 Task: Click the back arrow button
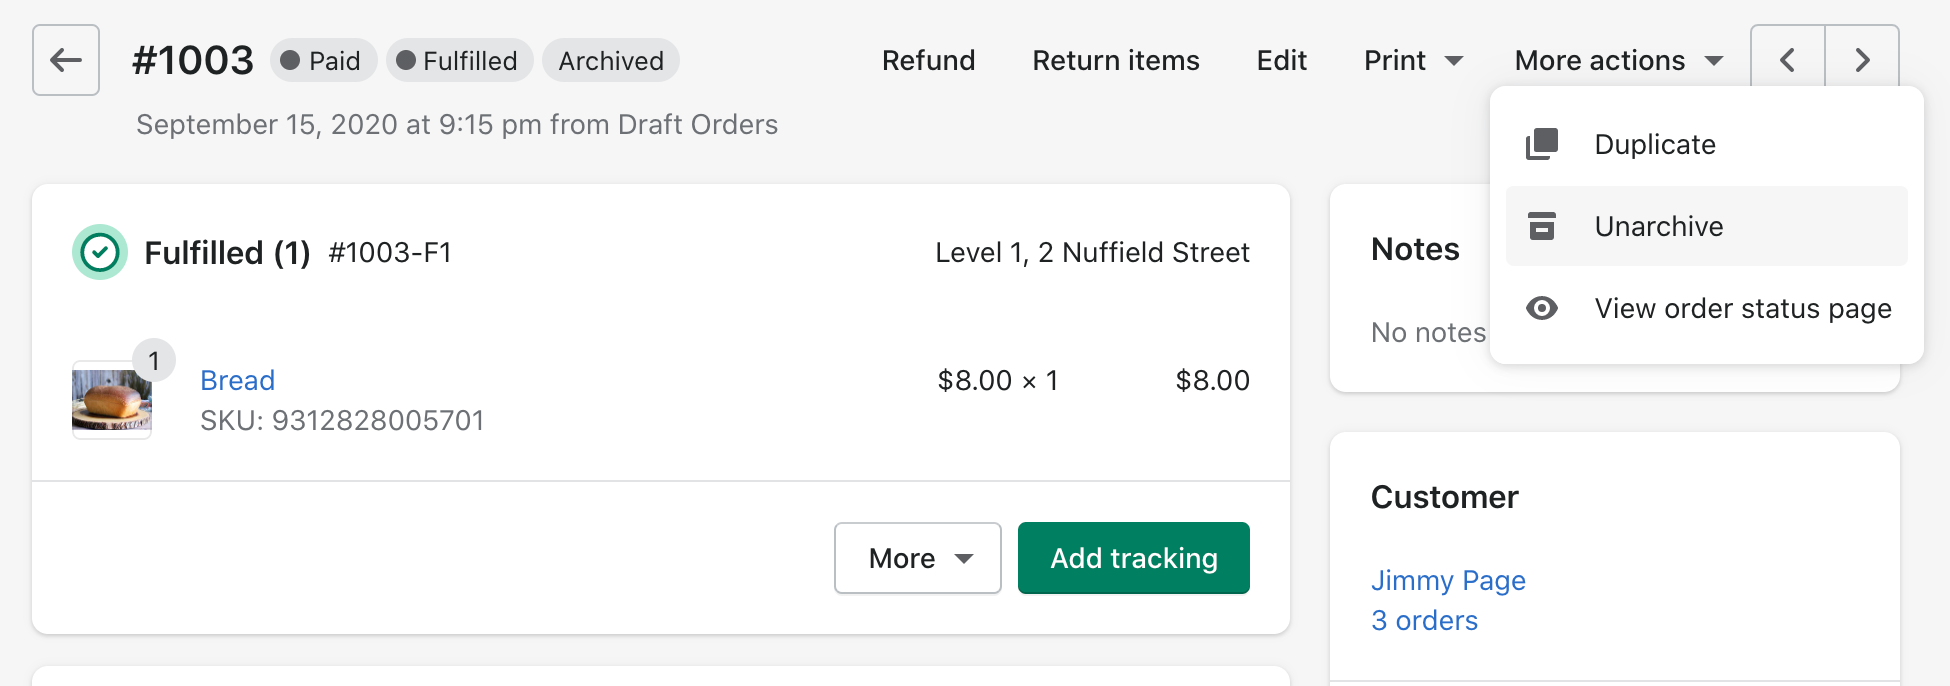click(x=66, y=60)
